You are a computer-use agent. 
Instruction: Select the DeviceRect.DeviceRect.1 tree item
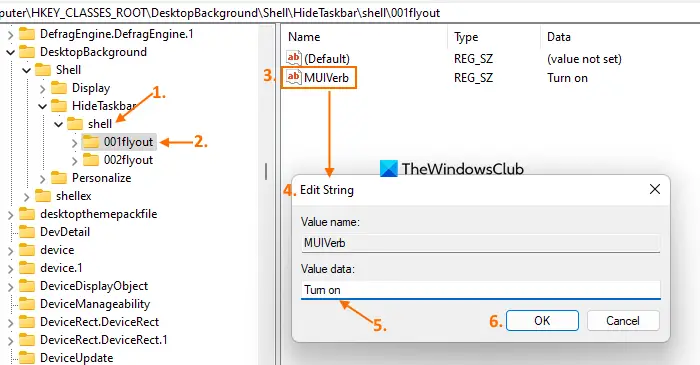104,340
